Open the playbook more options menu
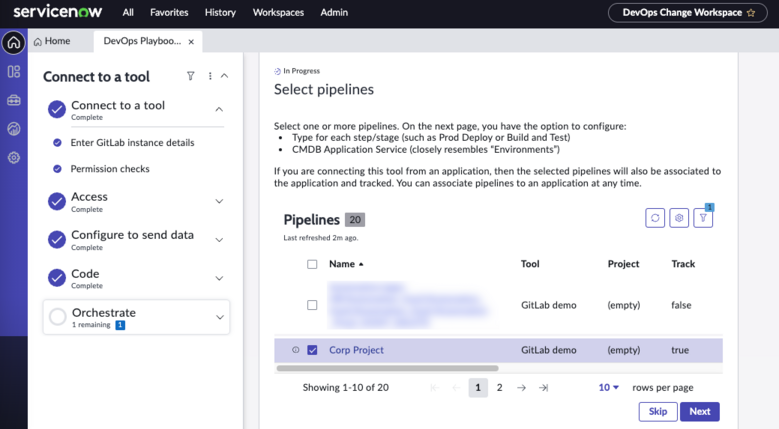Image resolution: width=779 pixels, height=429 pixels. [x=210, y=76]
